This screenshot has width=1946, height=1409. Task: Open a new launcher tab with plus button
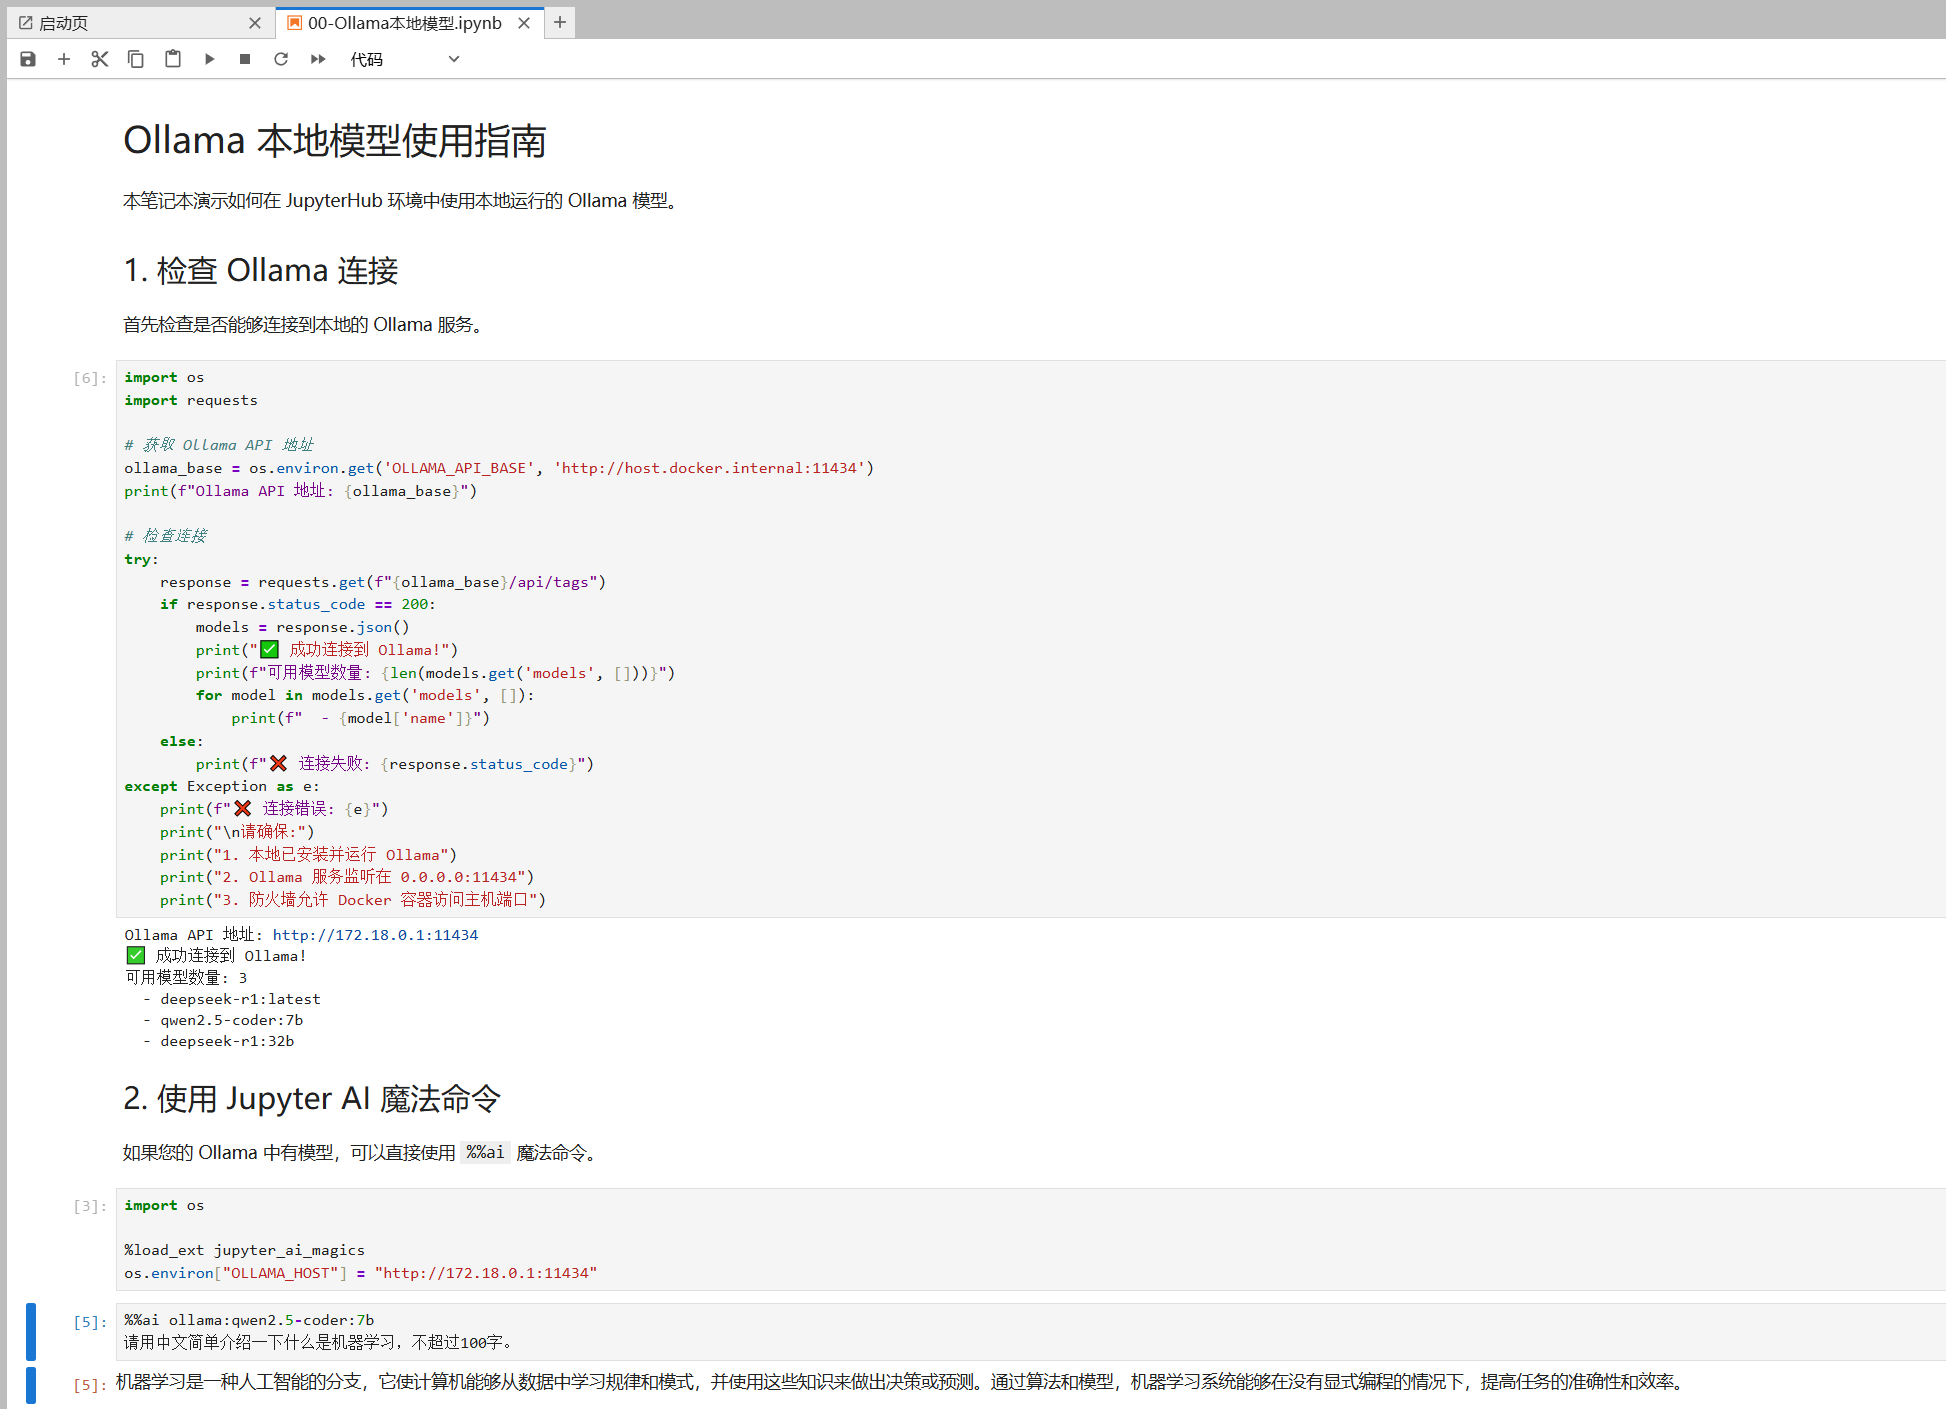tap(560, 22)
